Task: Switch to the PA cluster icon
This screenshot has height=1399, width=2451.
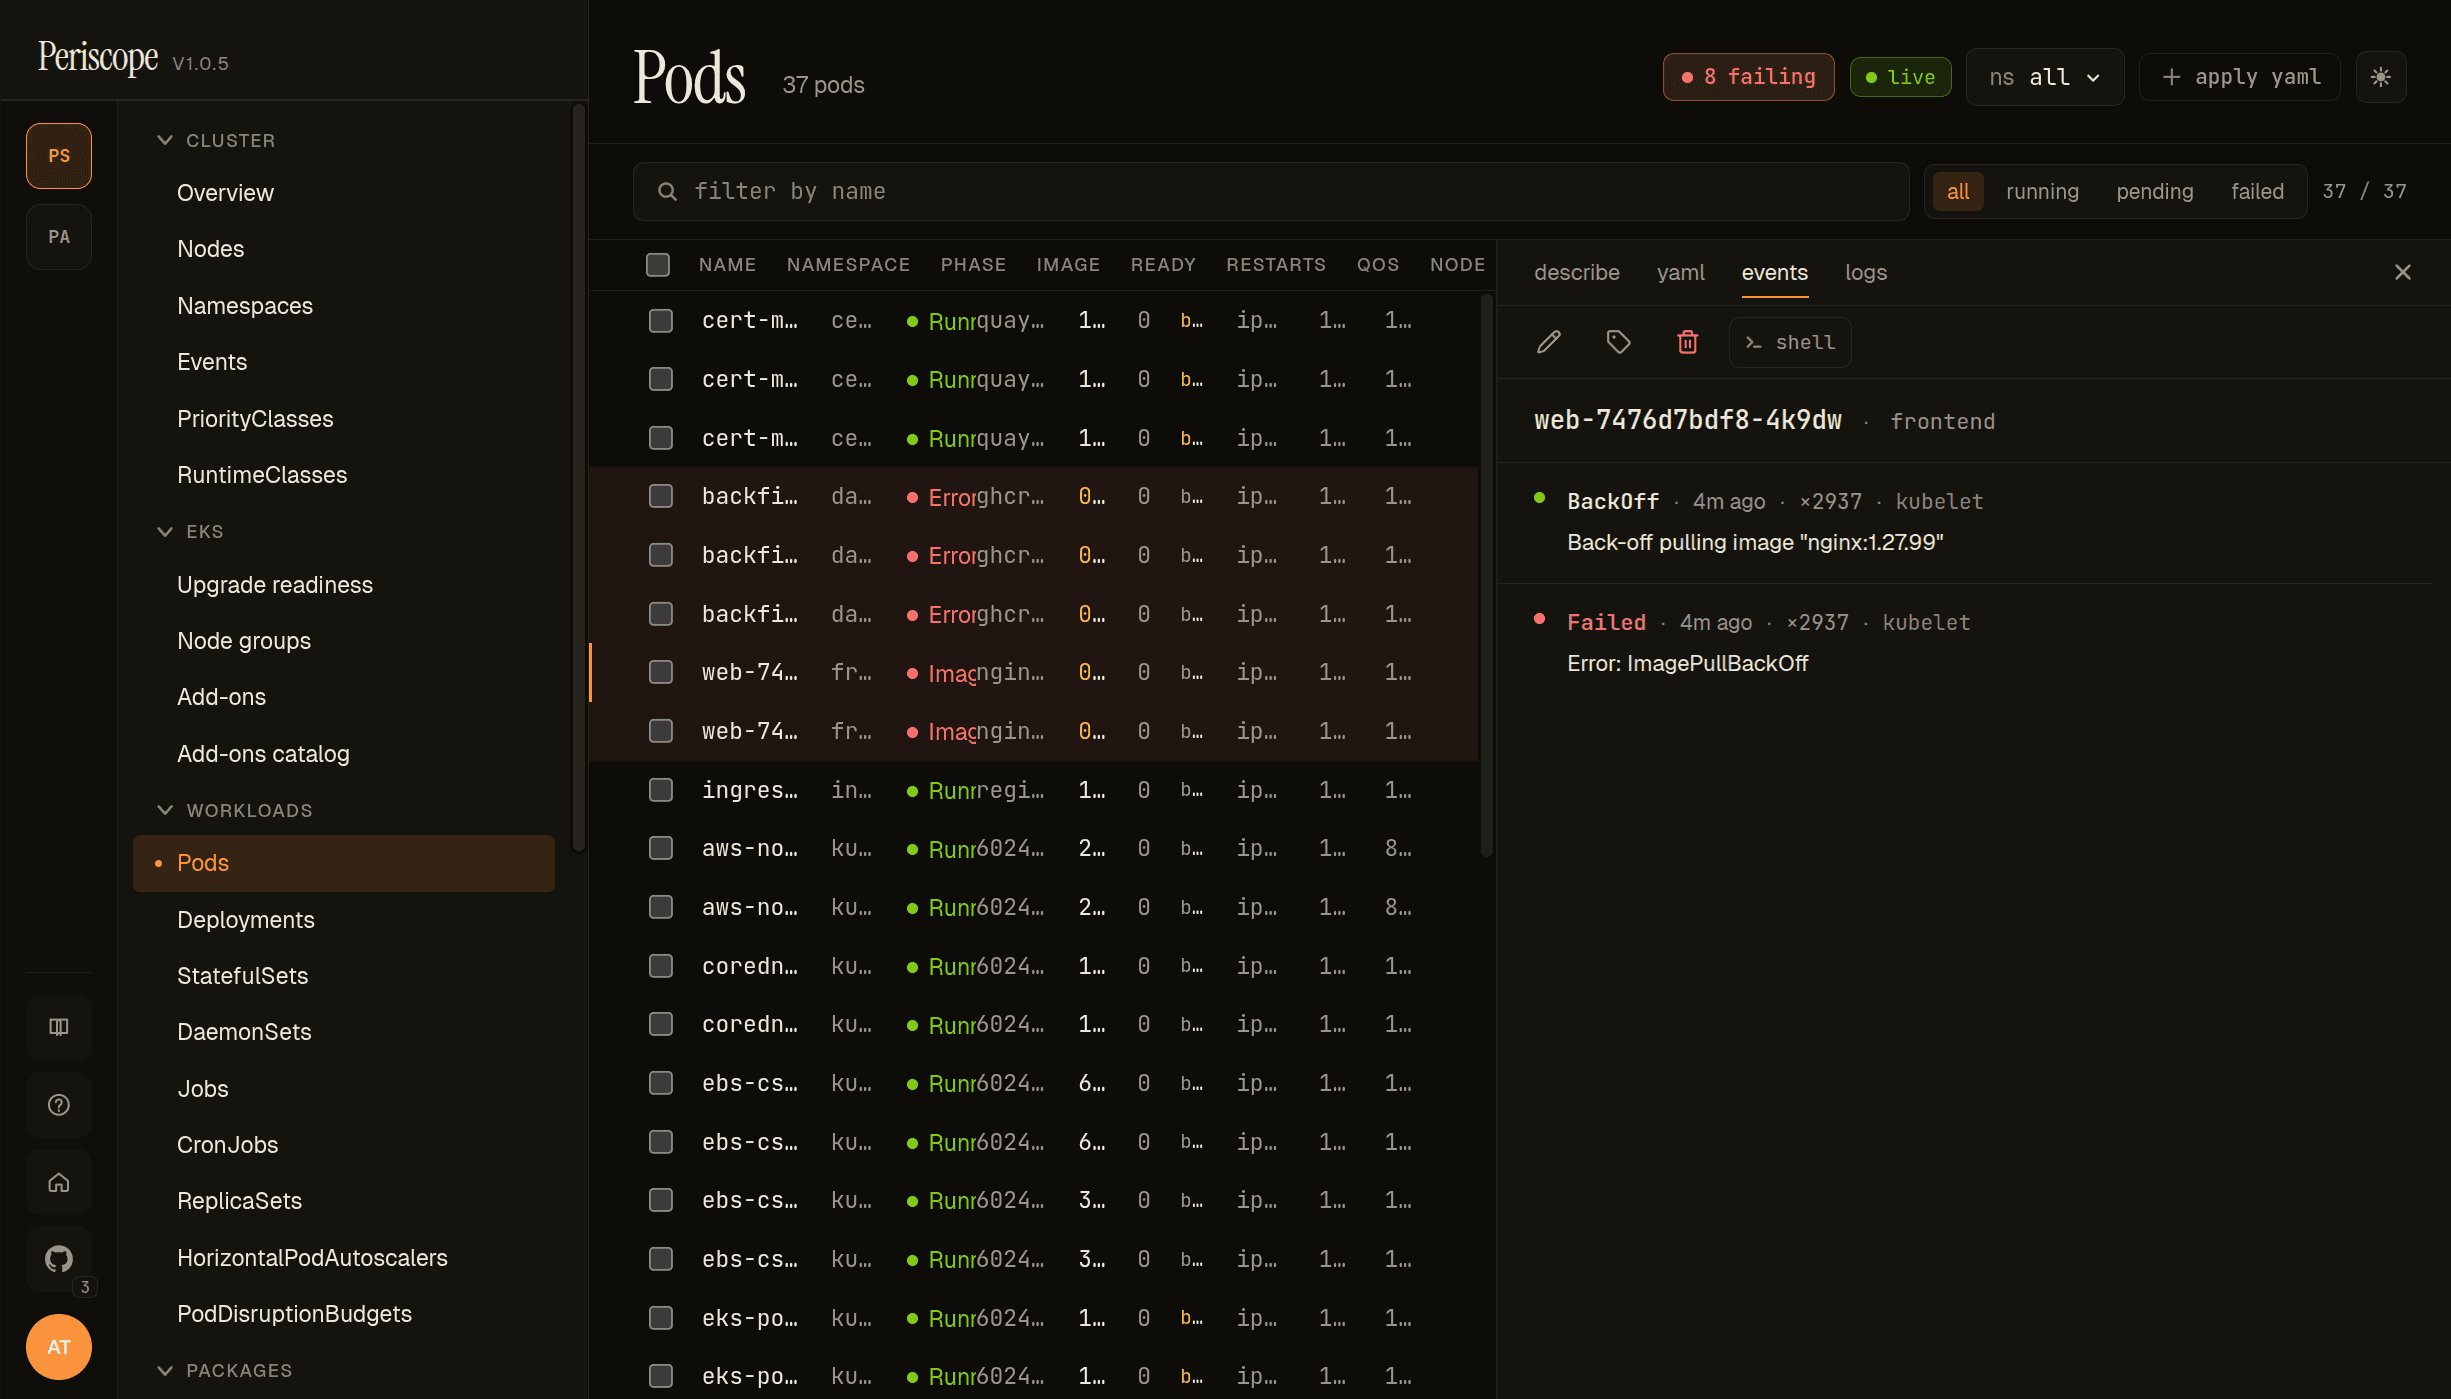Action: [59, 237]
